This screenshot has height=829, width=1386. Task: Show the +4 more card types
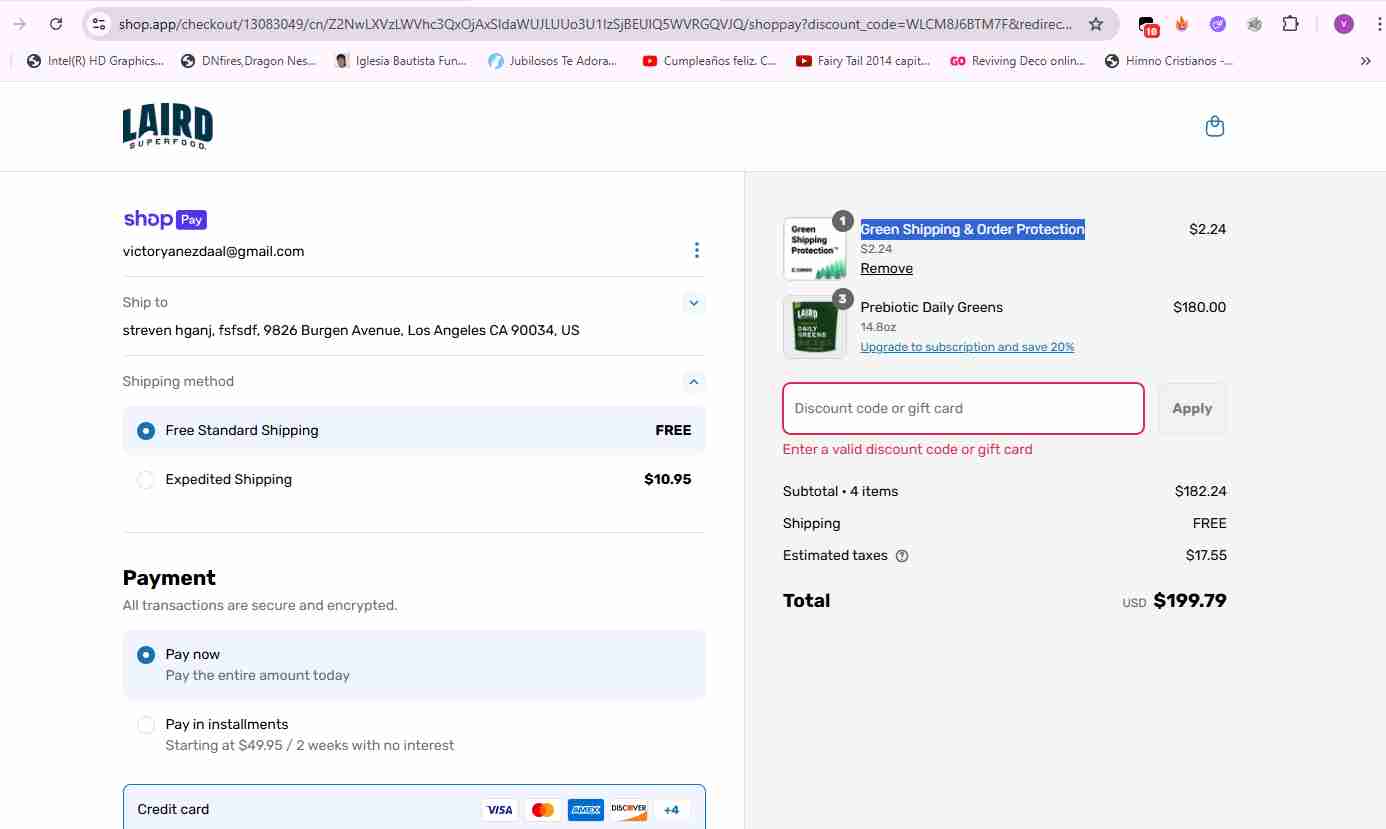click(671, 810)
